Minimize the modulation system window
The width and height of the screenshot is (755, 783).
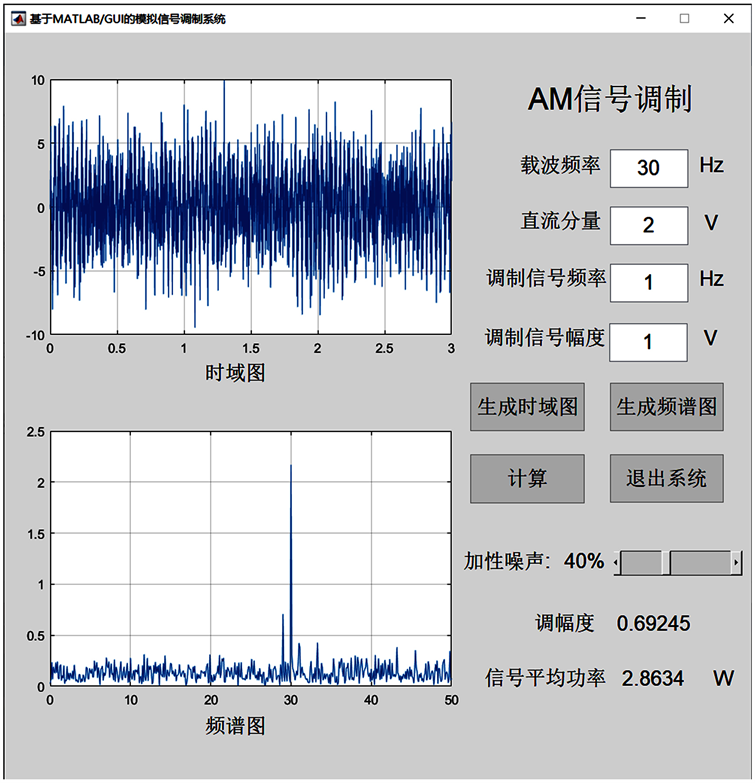[x=640, y=18]
